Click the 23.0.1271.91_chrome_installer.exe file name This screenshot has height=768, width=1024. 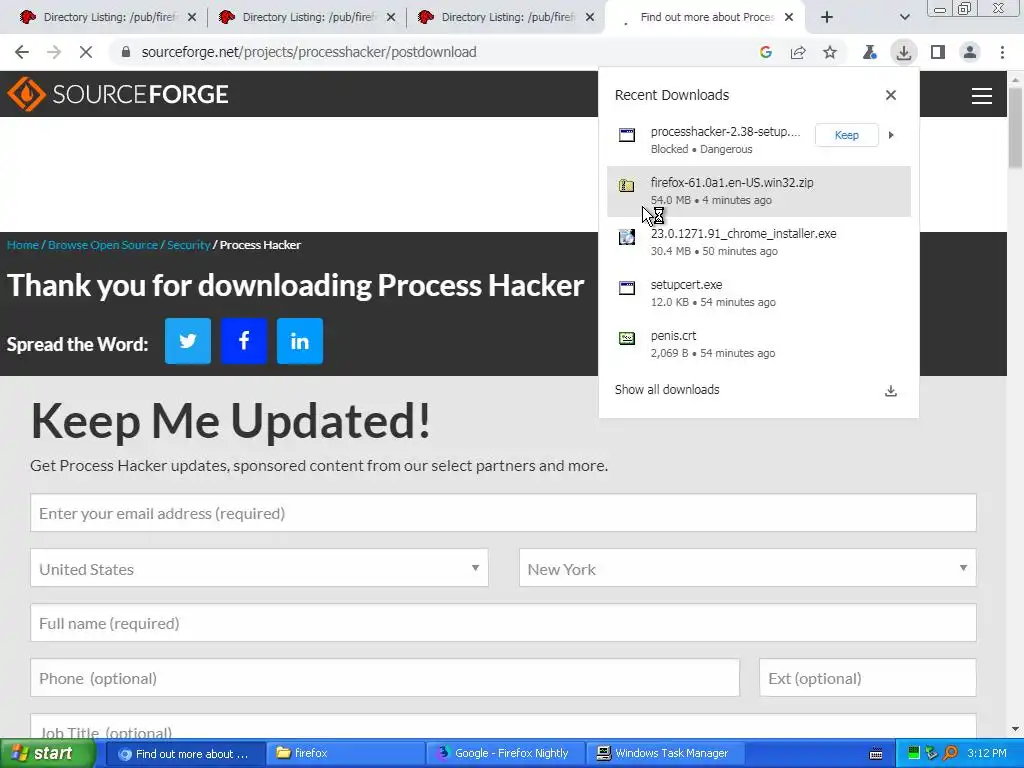tap(743, 234)
